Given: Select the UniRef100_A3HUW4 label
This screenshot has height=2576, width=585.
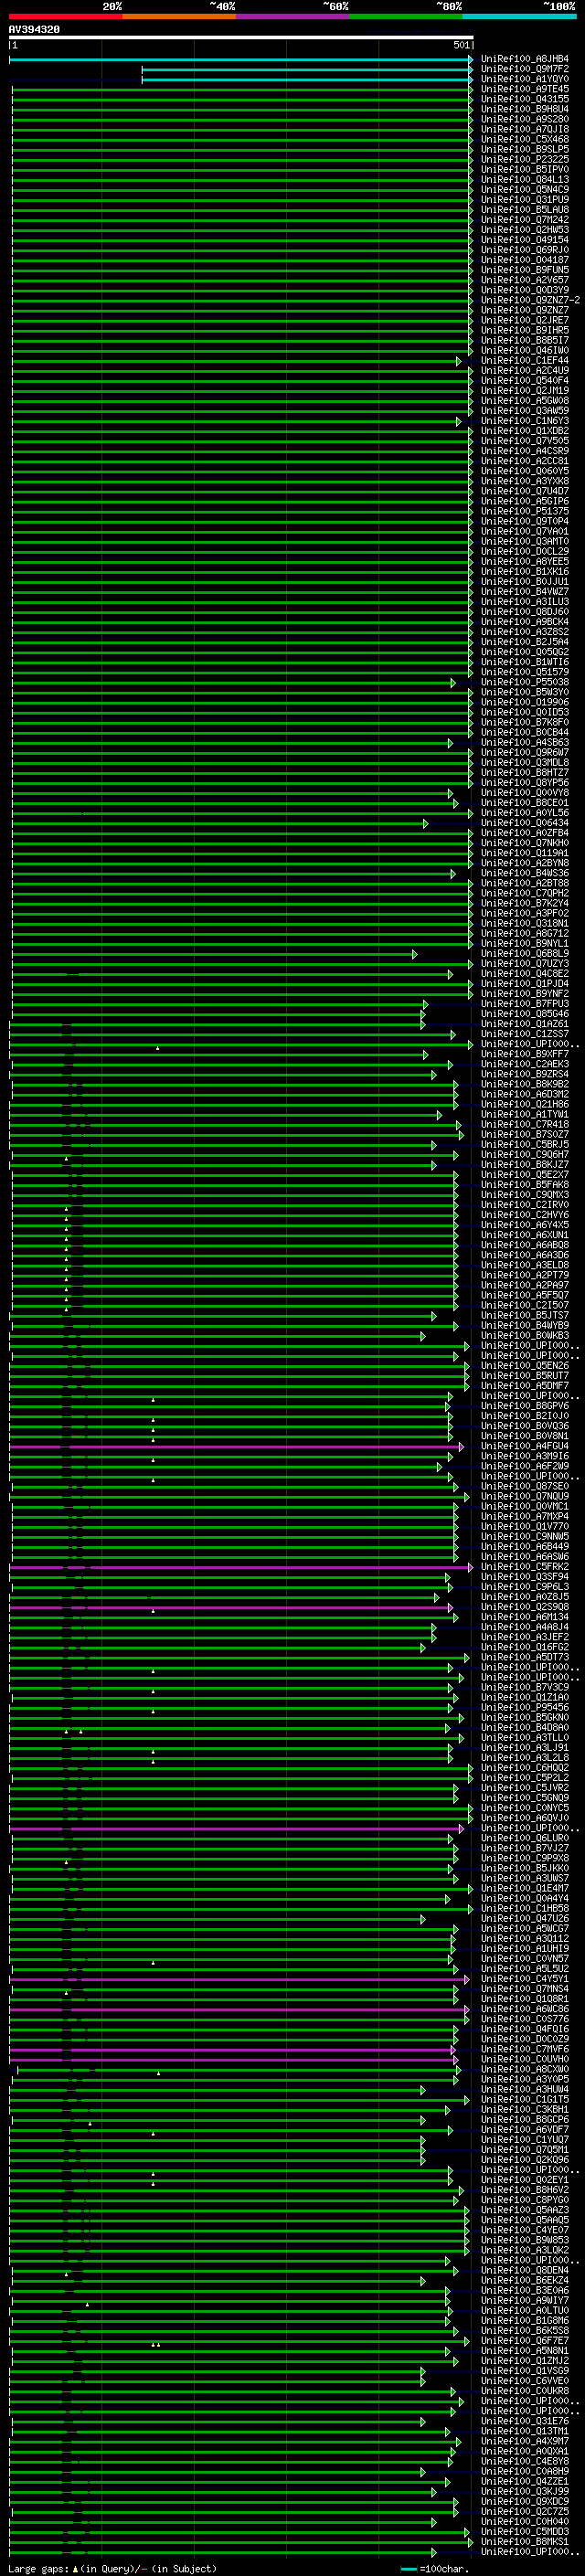Looking at the screenshot, I should pyautogui.click(x=524, y=2089).
